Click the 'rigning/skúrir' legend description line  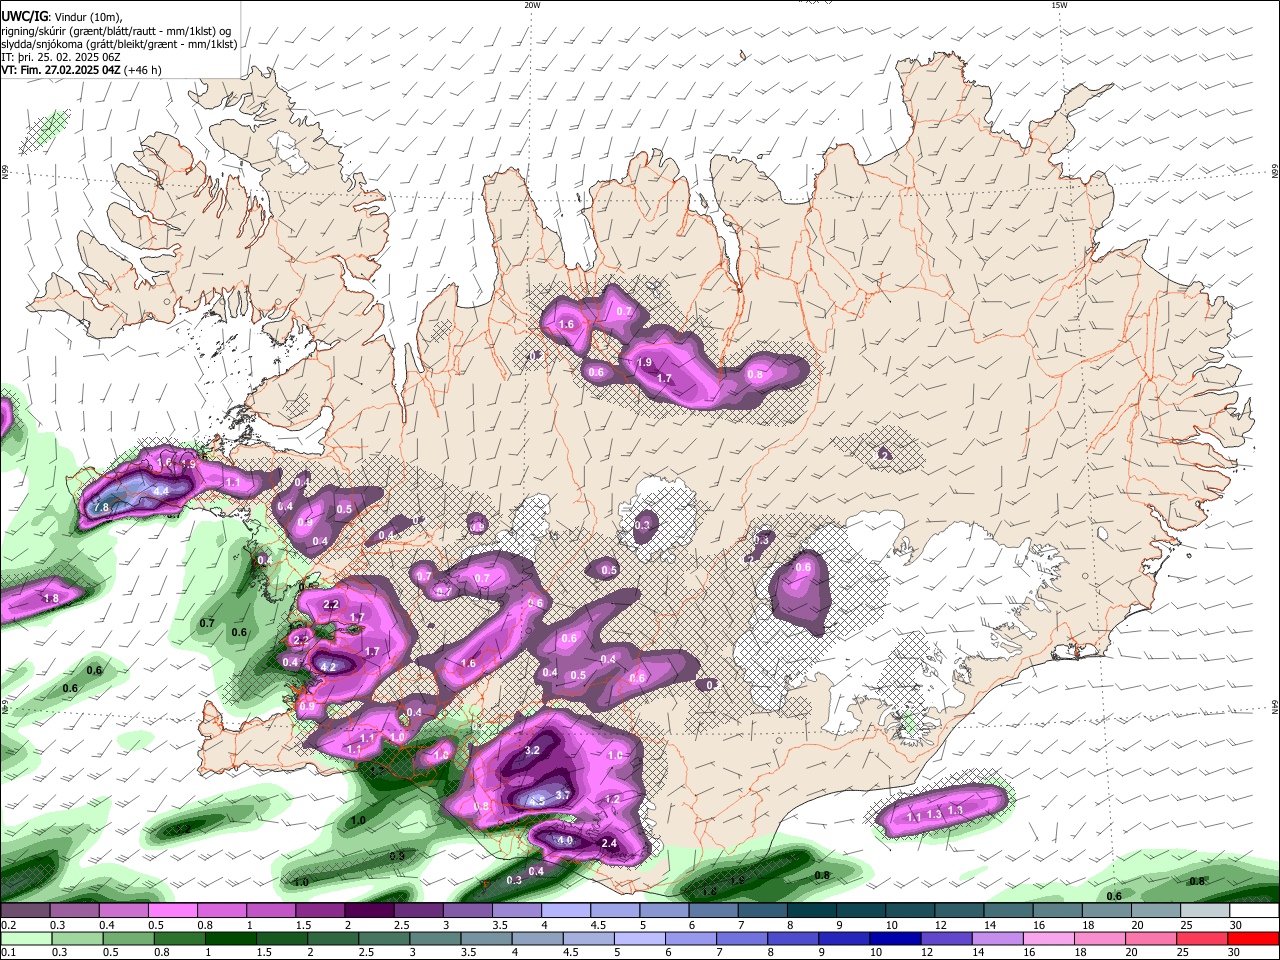116,31
